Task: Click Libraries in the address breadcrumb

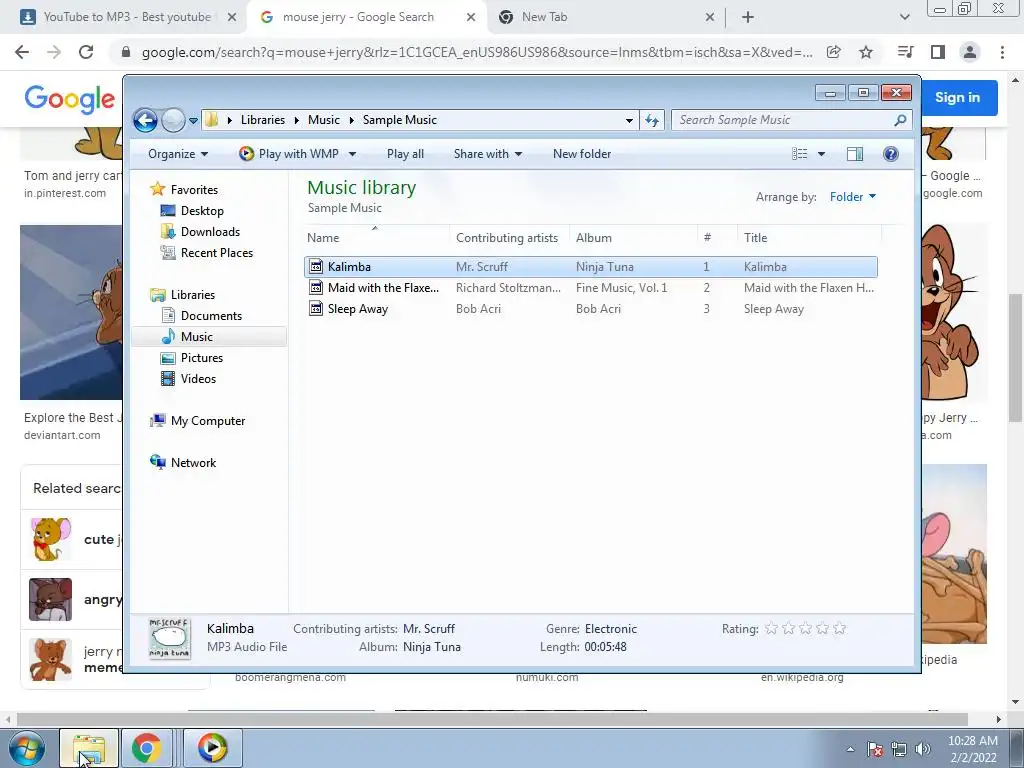Action: pyautogui.click(x=263, y=120)
